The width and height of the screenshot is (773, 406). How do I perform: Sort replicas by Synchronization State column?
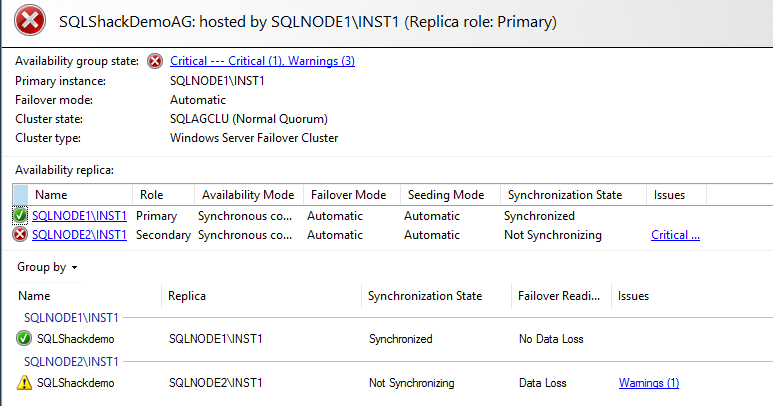coord(564,195)
